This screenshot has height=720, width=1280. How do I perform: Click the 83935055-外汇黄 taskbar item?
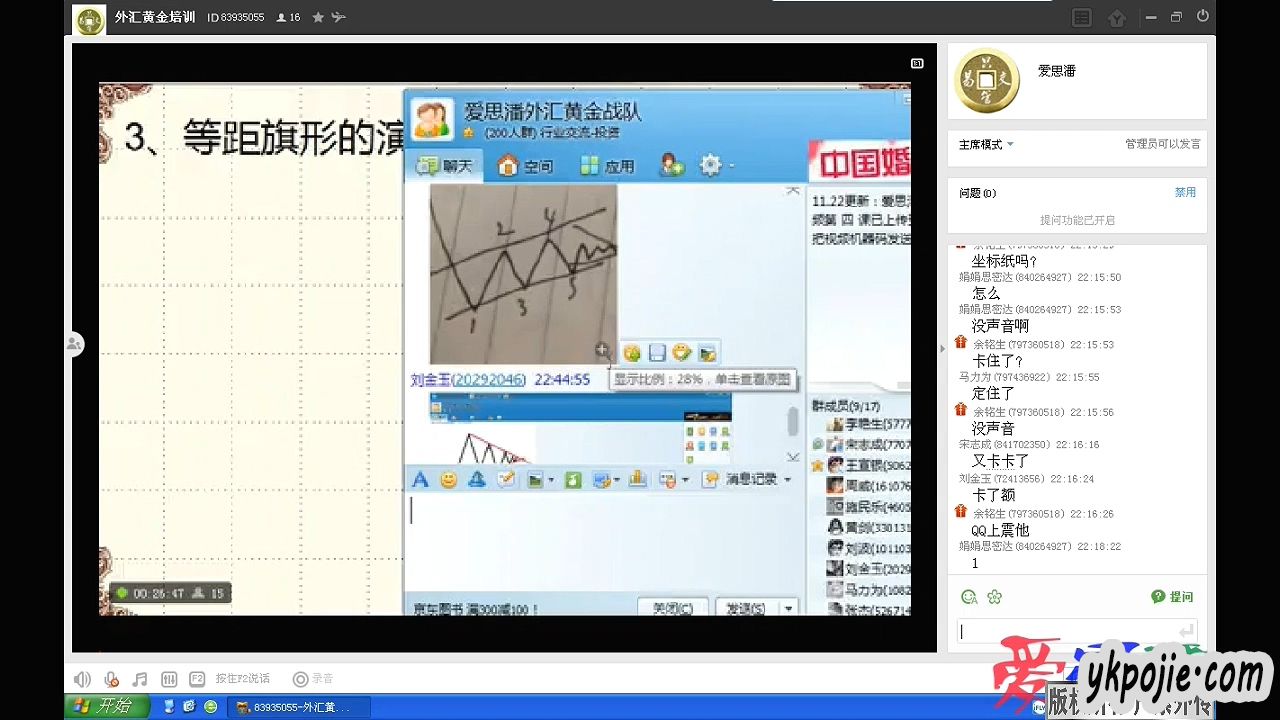point(299,707)
